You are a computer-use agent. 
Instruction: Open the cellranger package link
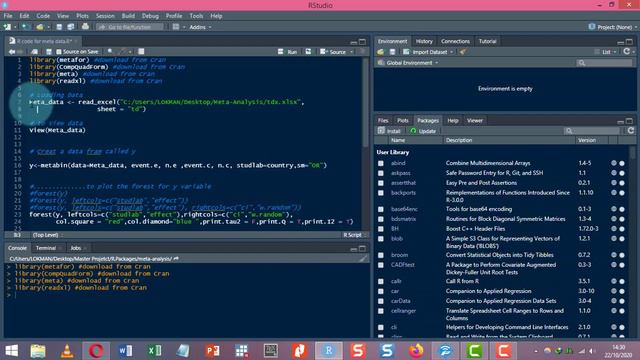[403, 311]
